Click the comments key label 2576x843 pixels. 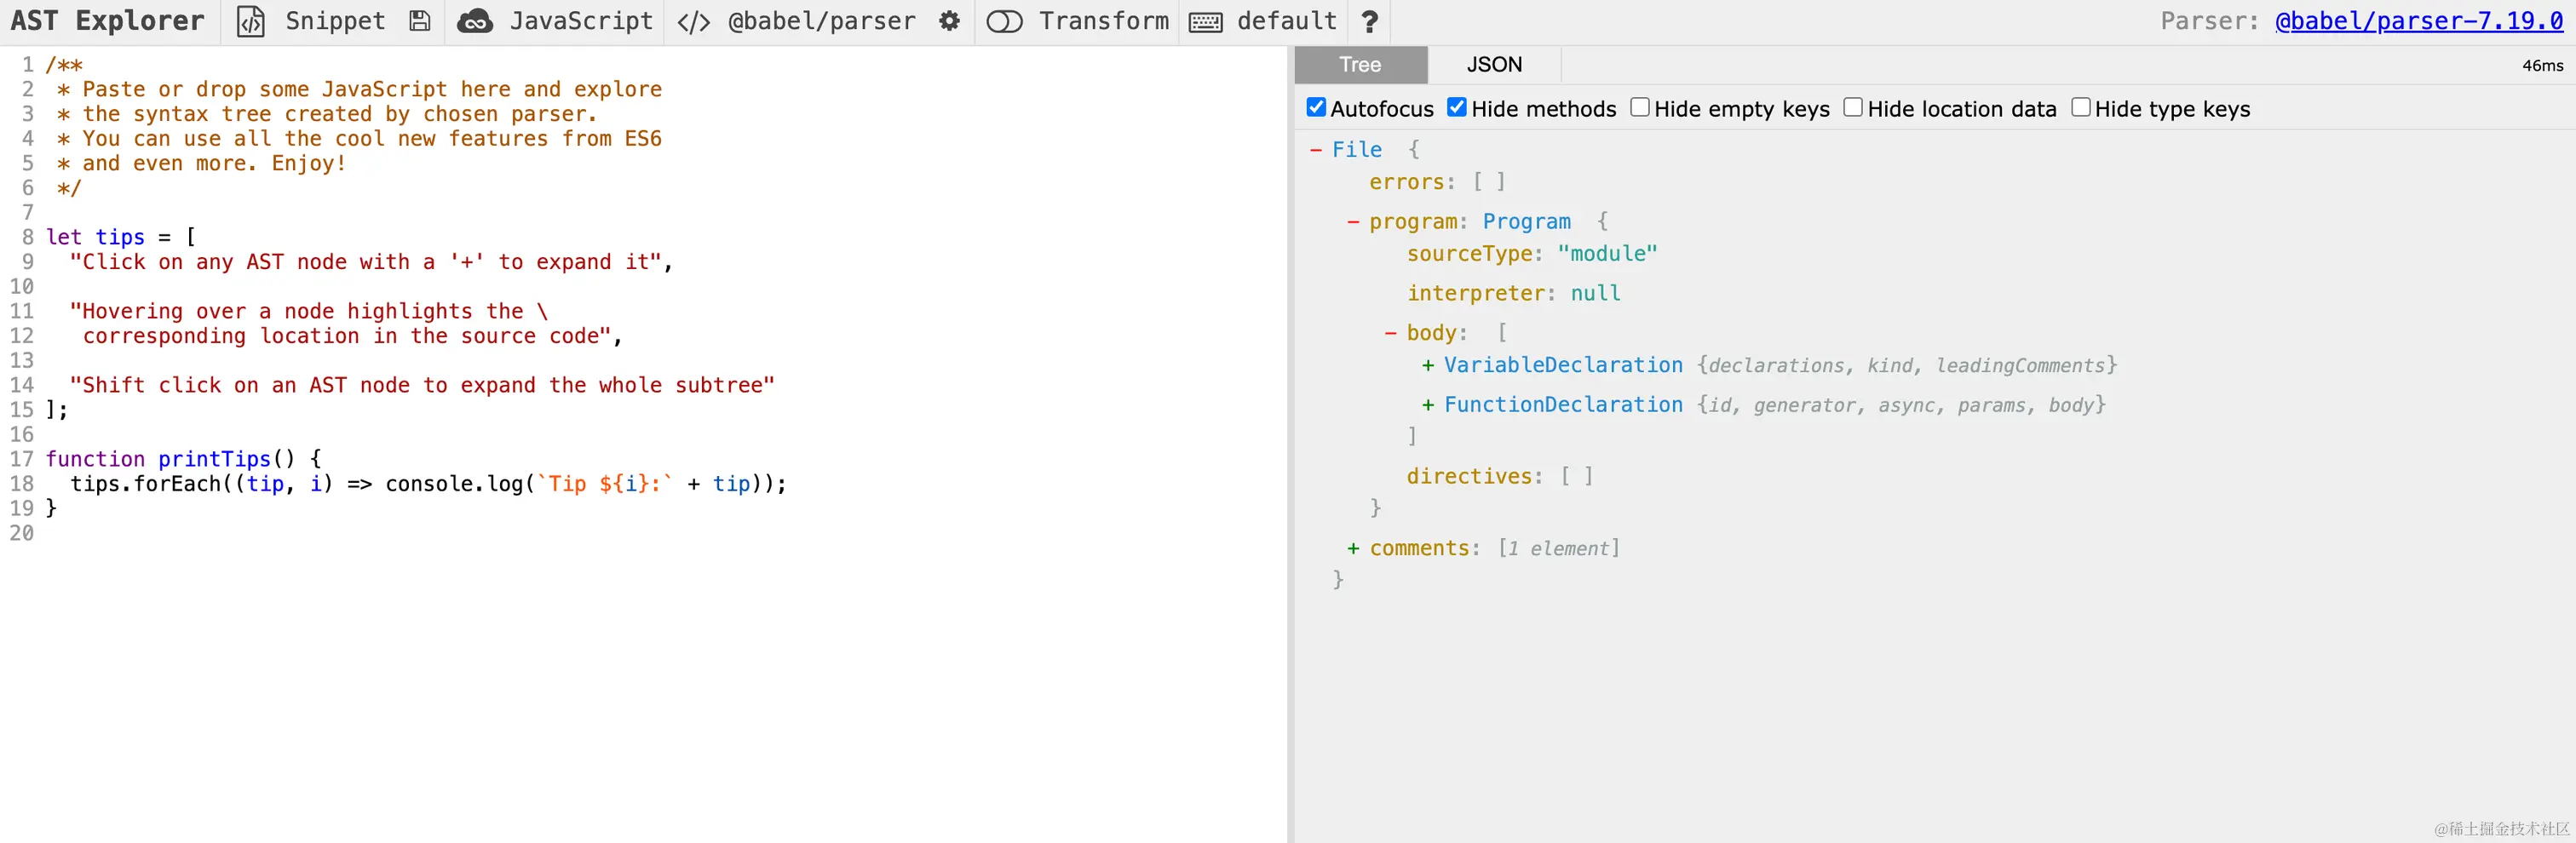point(1419,549)
